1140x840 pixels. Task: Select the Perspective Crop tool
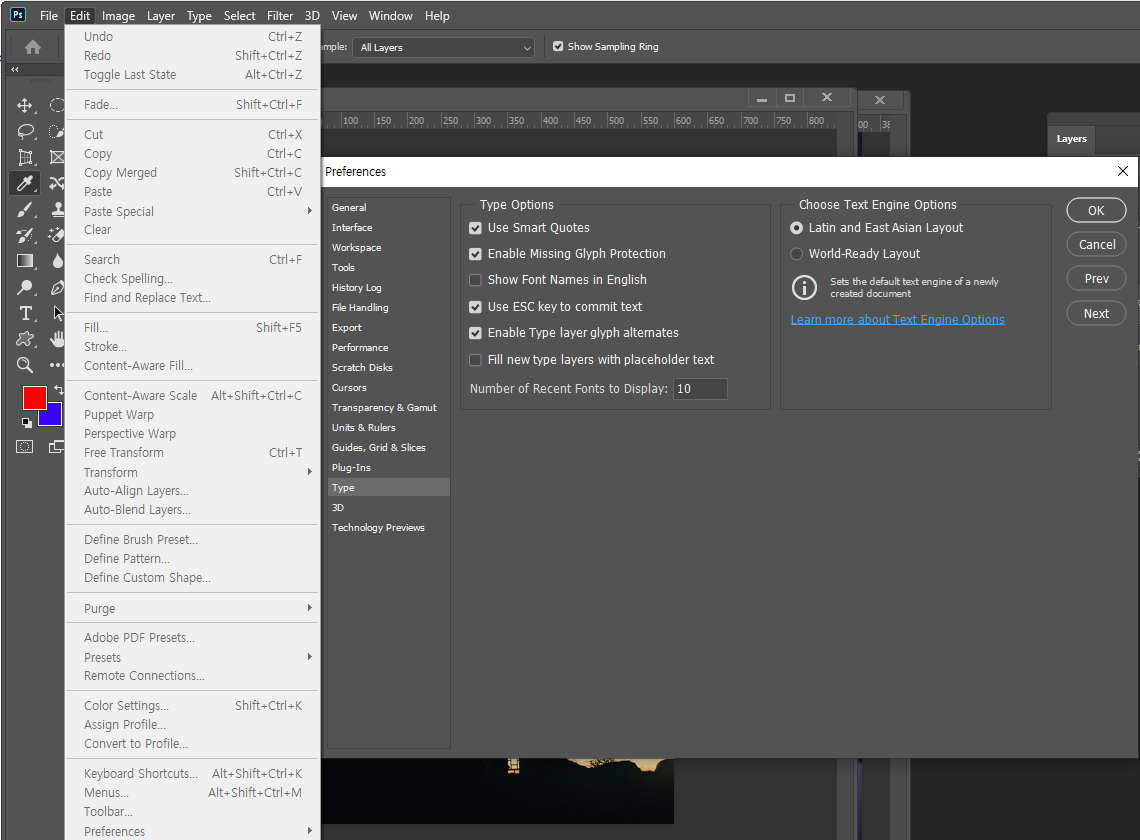[25, 157]
